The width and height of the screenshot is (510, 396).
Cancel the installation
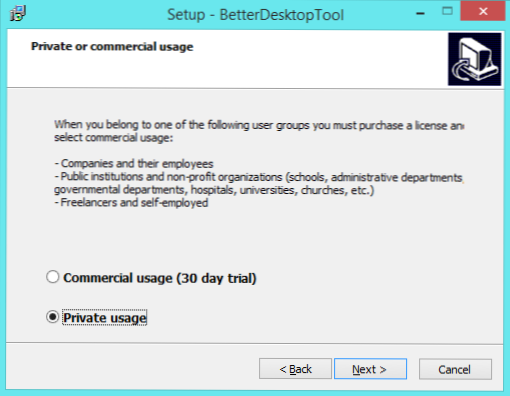[x=455, y=369]
